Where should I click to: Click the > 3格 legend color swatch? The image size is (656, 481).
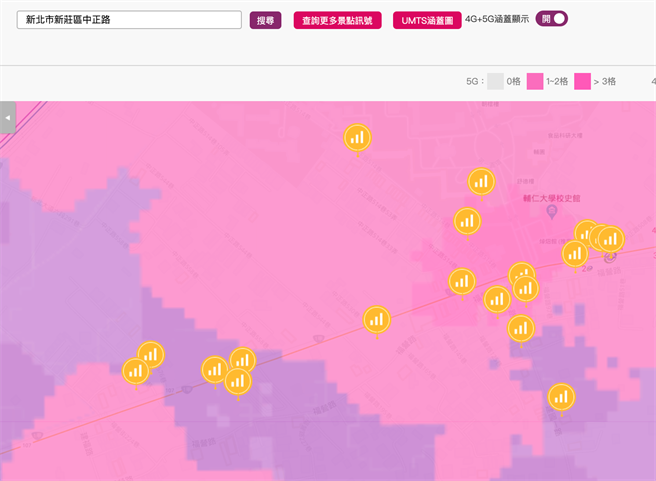(582, 82)
